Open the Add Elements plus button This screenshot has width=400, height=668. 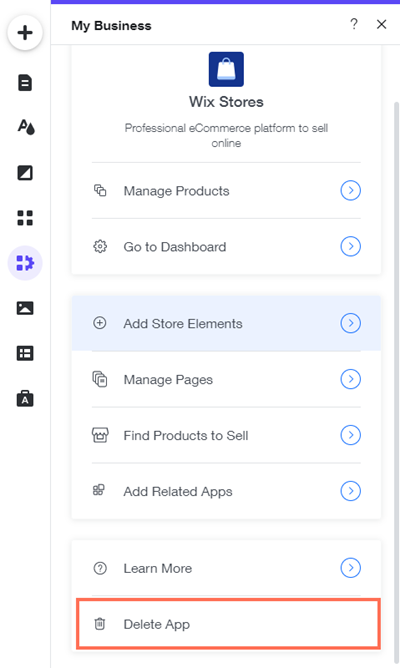25,33
